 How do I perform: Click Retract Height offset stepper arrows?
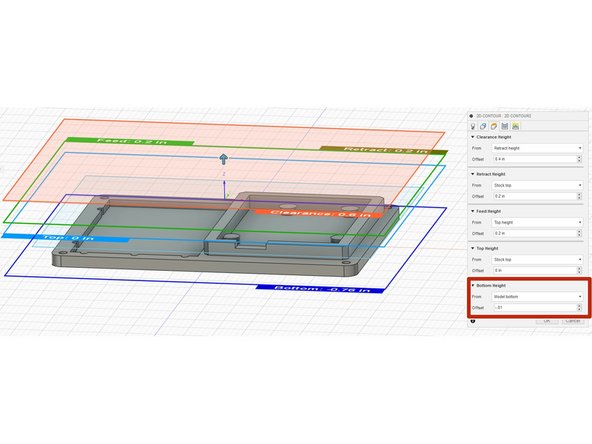click(580, 196)
